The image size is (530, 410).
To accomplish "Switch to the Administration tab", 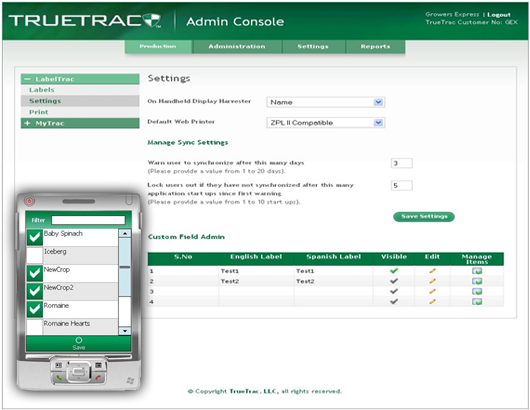I will [x=237, y=47].
